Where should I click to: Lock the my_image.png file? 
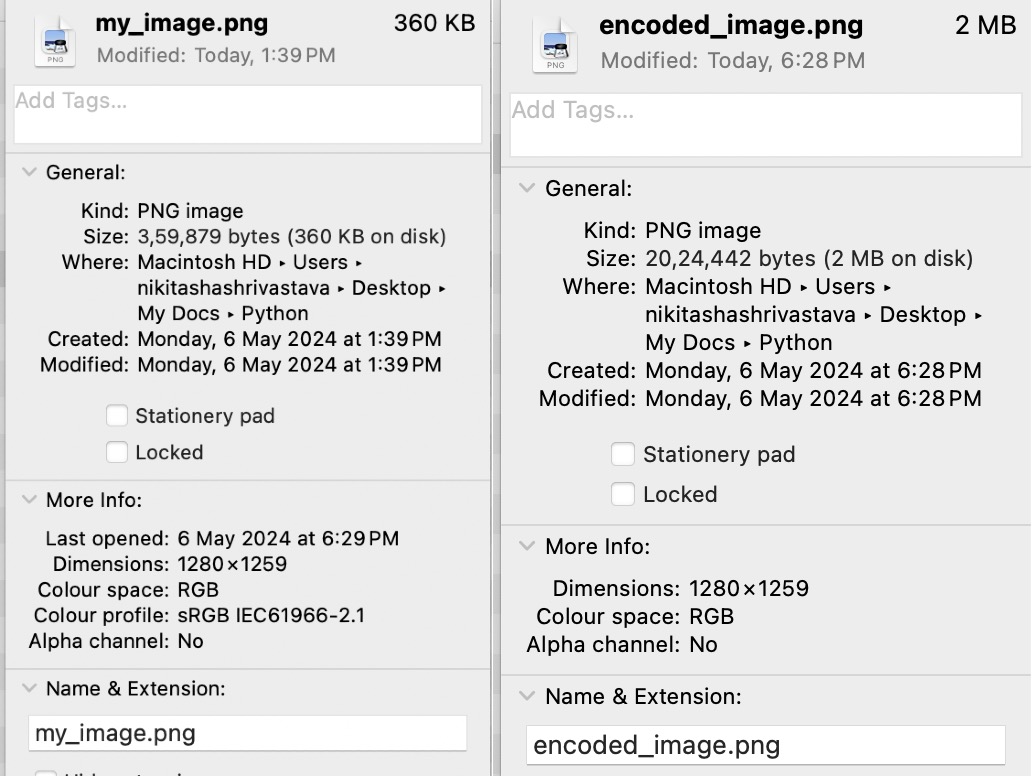pos(117,452)
